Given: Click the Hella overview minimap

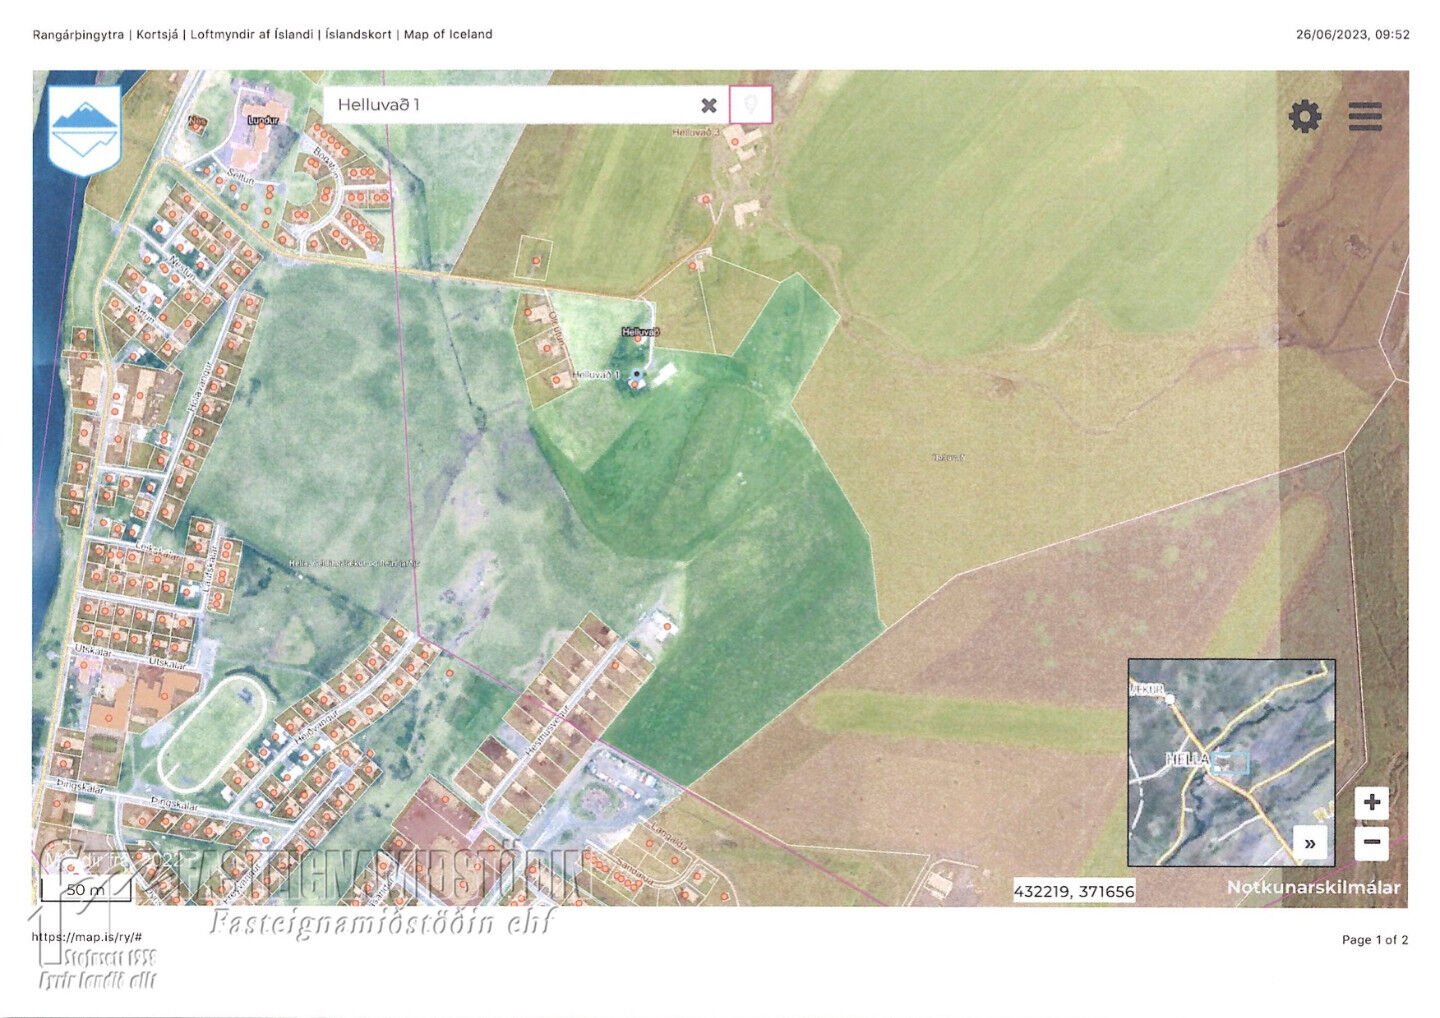Looking at the screenshot, I should coord(1231,762).
